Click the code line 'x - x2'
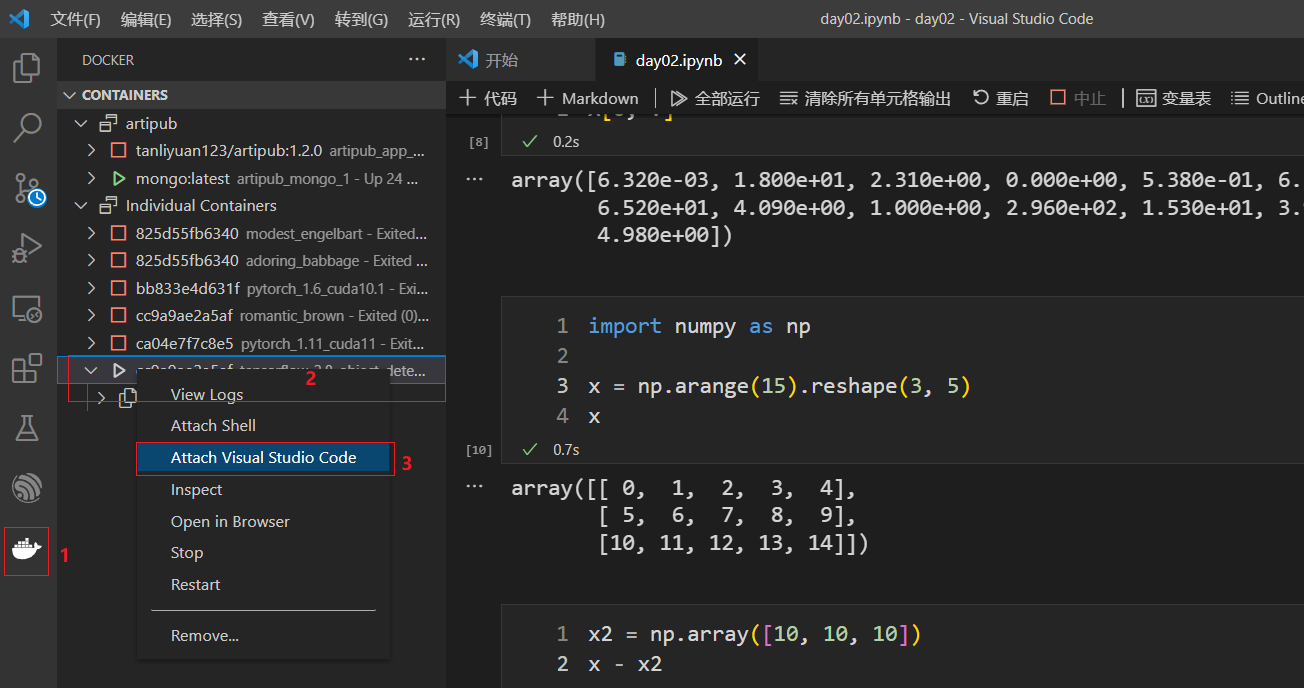Viewport: 1304px width, 688px height. click(x=625, y=664)
